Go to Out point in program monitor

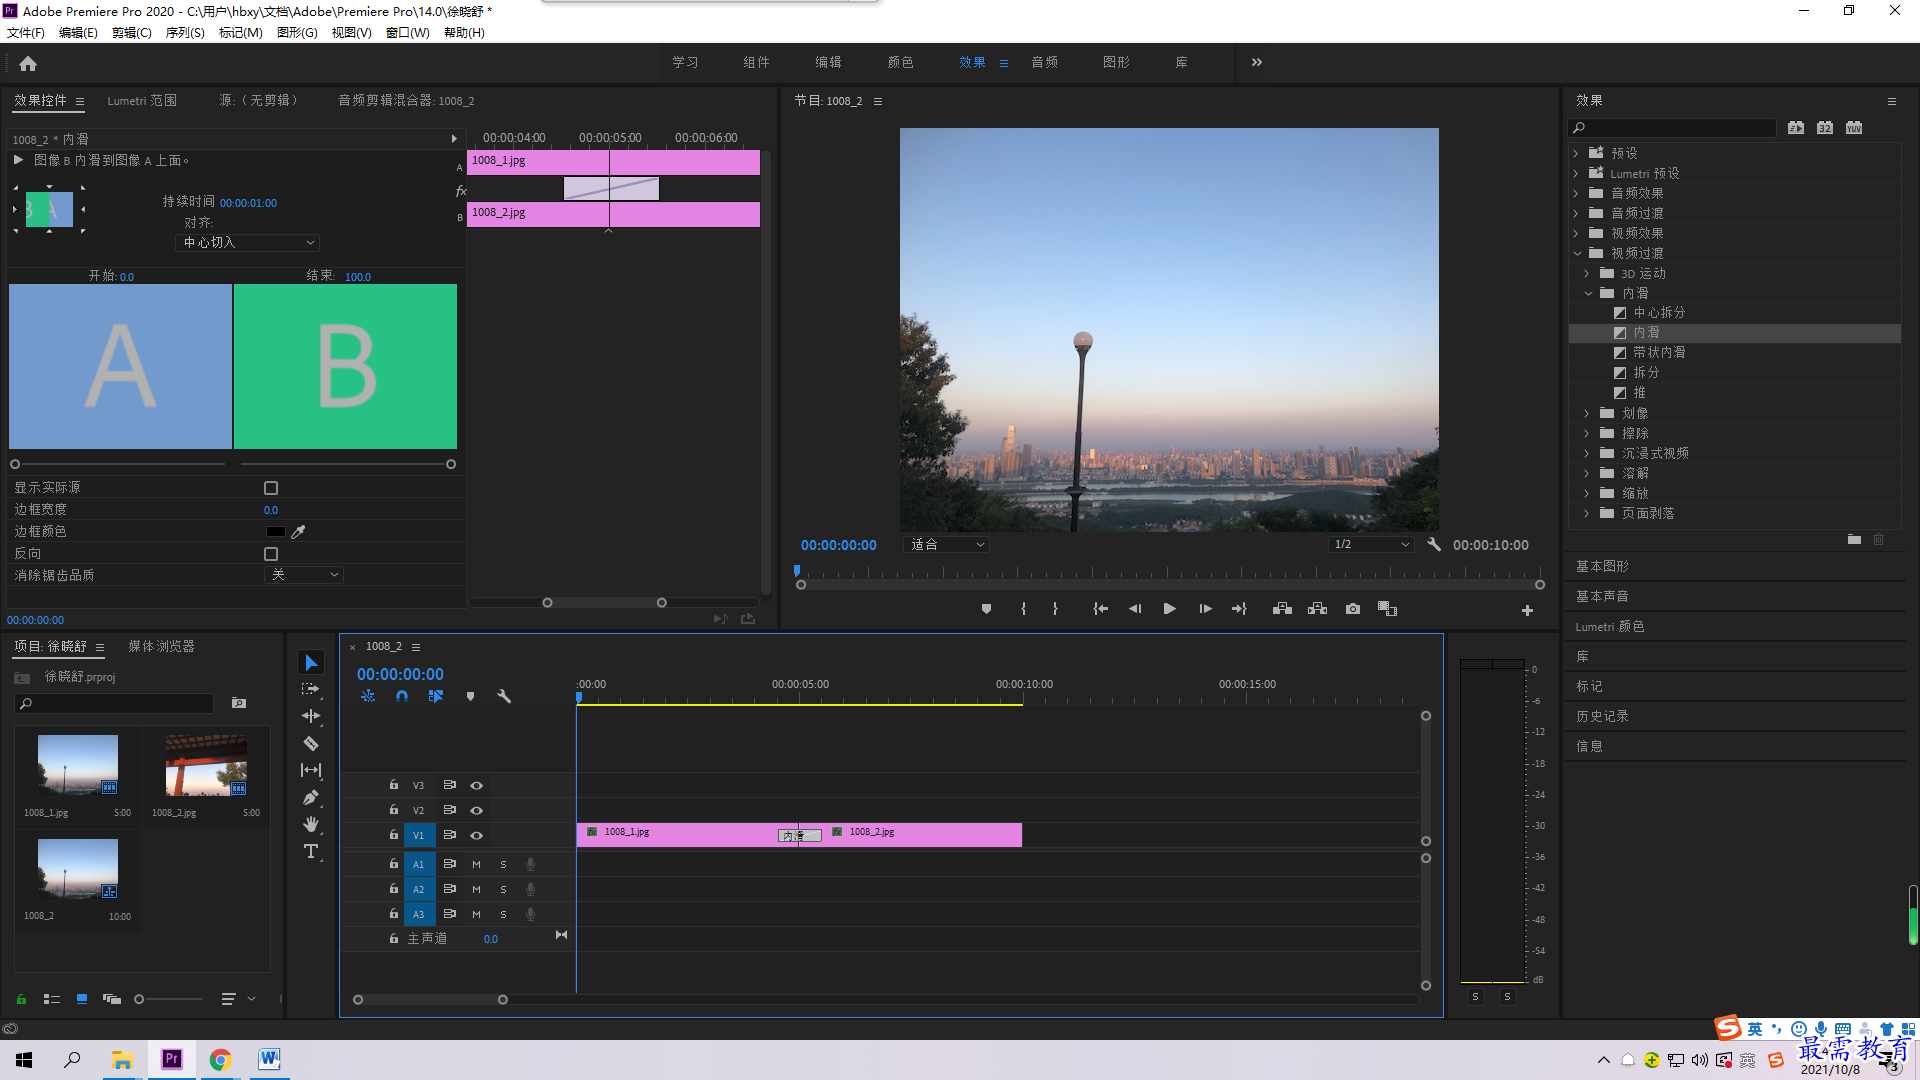tap(1239, 609)
